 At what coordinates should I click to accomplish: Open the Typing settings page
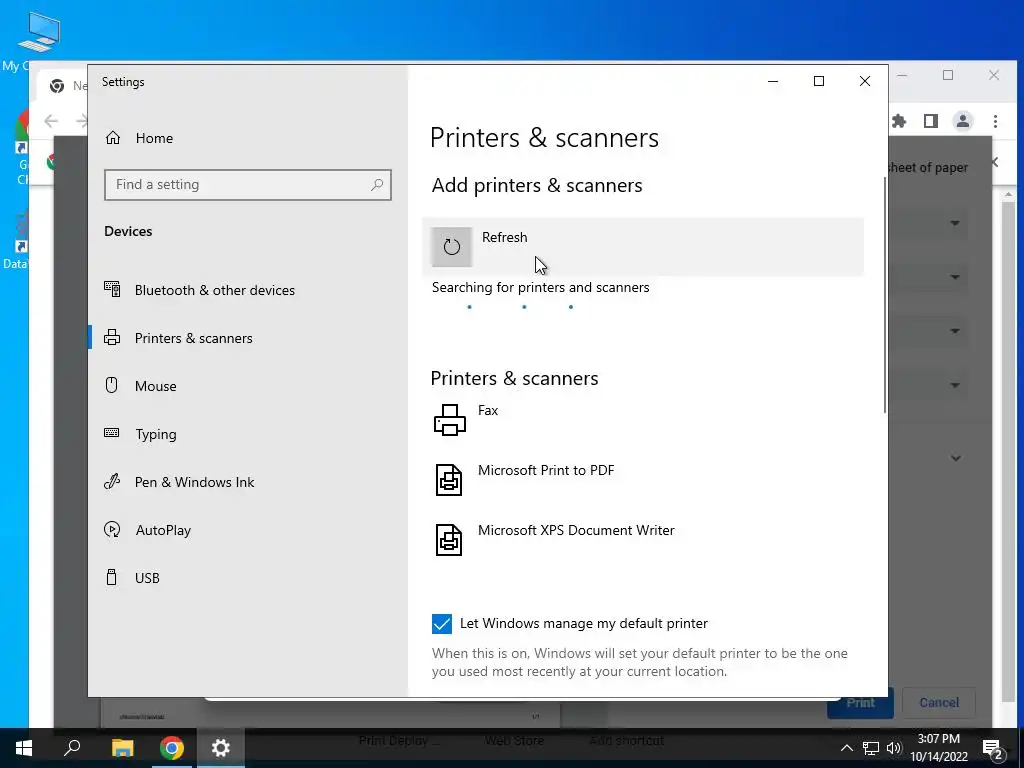click(x=155, y=434)
